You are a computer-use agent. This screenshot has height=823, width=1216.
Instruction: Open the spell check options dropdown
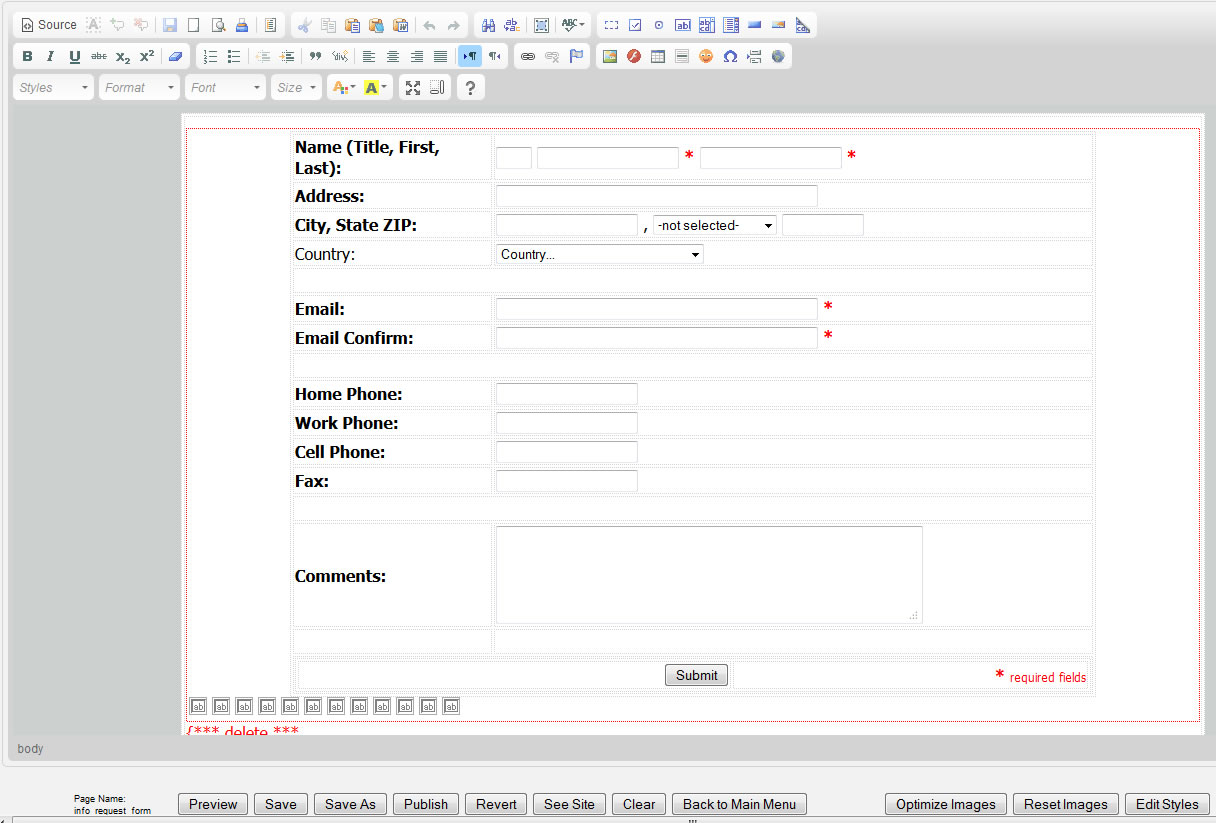click(573, 25)
